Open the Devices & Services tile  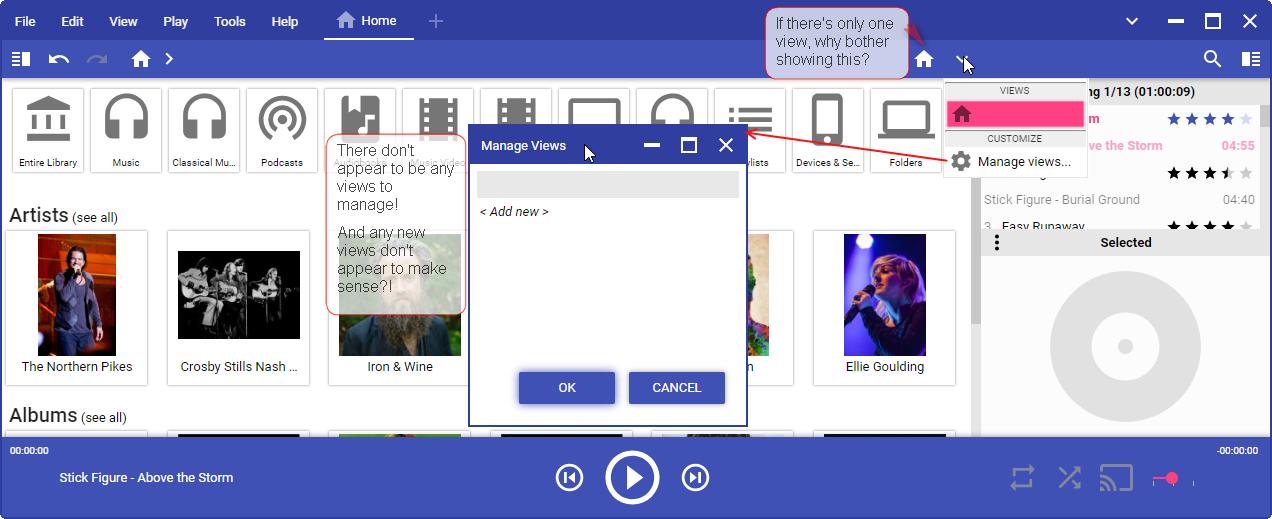[x=827, y=130]
